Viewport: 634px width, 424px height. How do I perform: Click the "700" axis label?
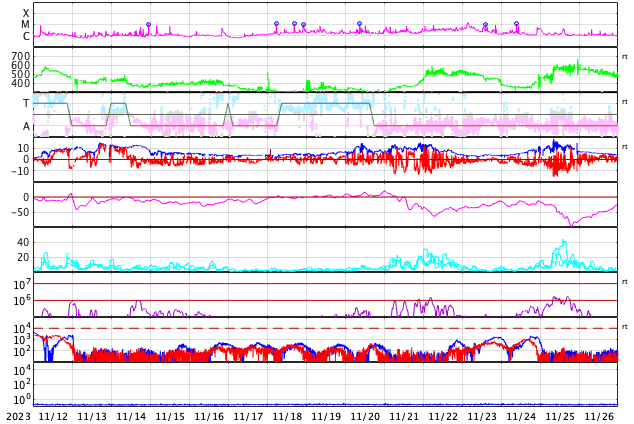click(x=21, y=56)
